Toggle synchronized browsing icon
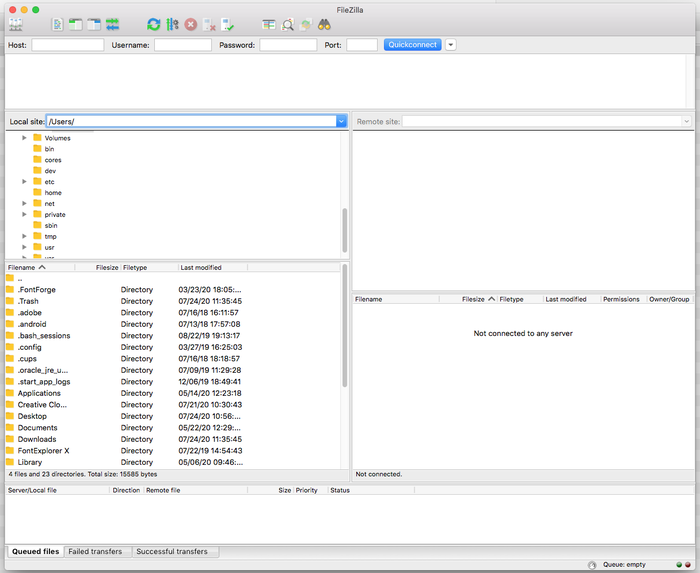This screenshot has width=700, height=573. [306, 25]
